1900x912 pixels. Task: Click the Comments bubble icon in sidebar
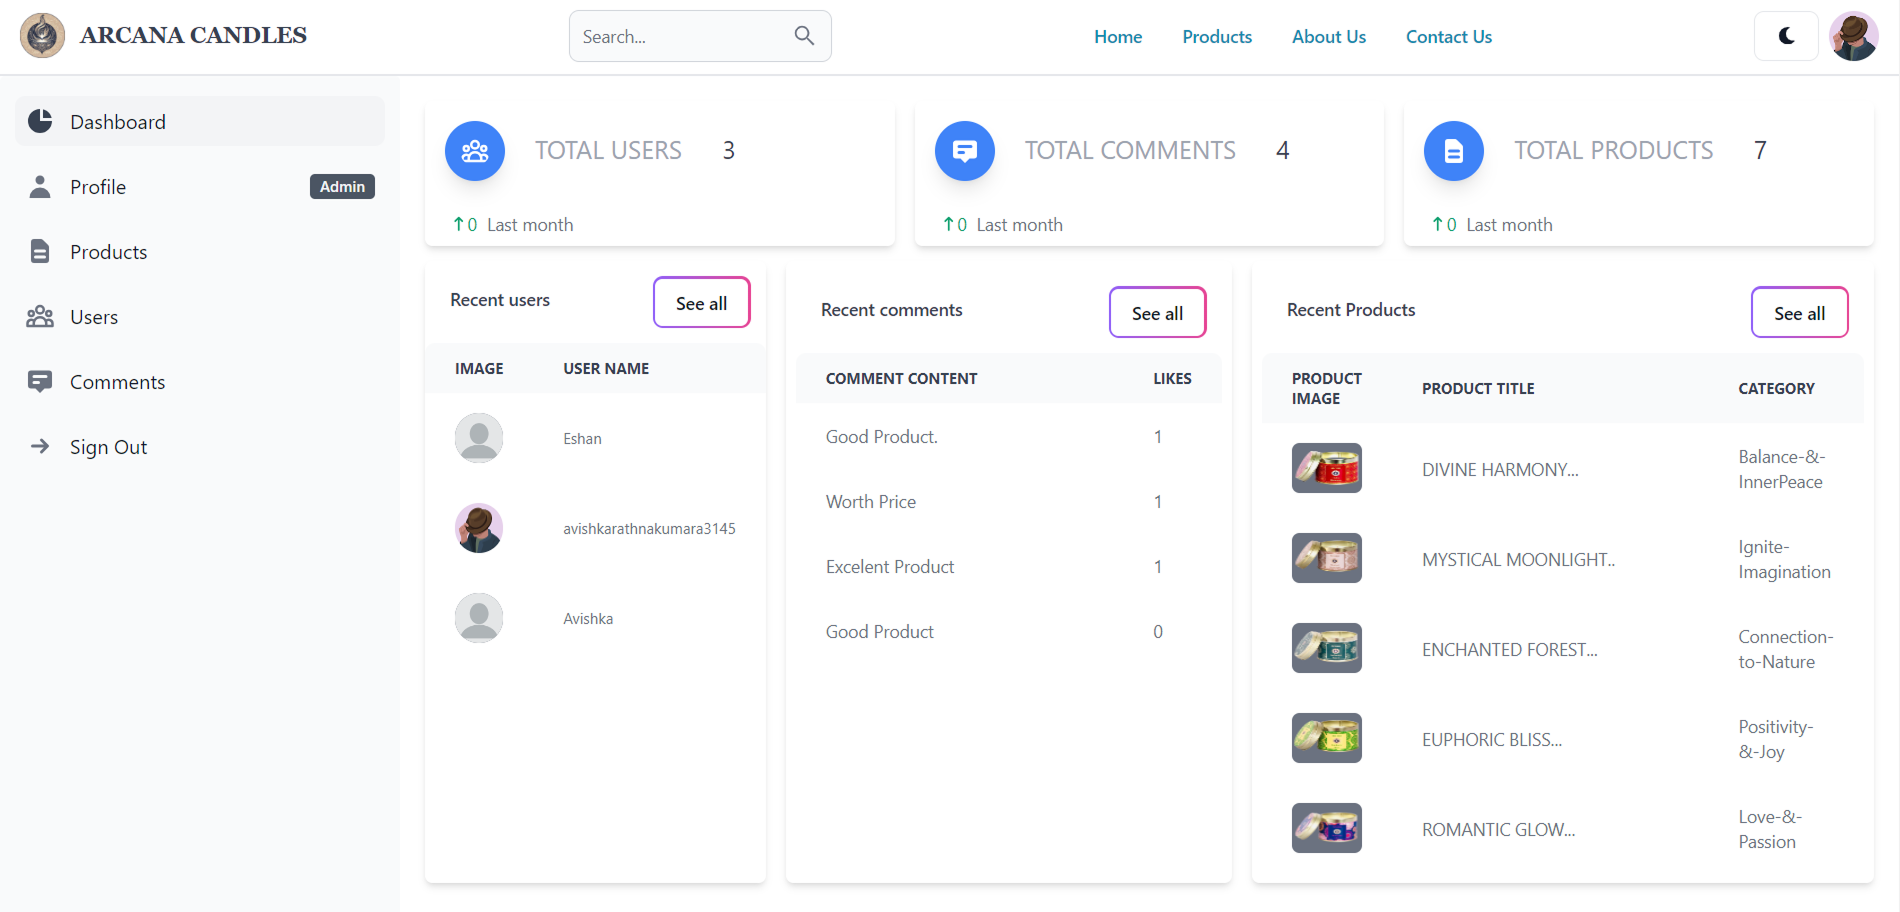40,382
